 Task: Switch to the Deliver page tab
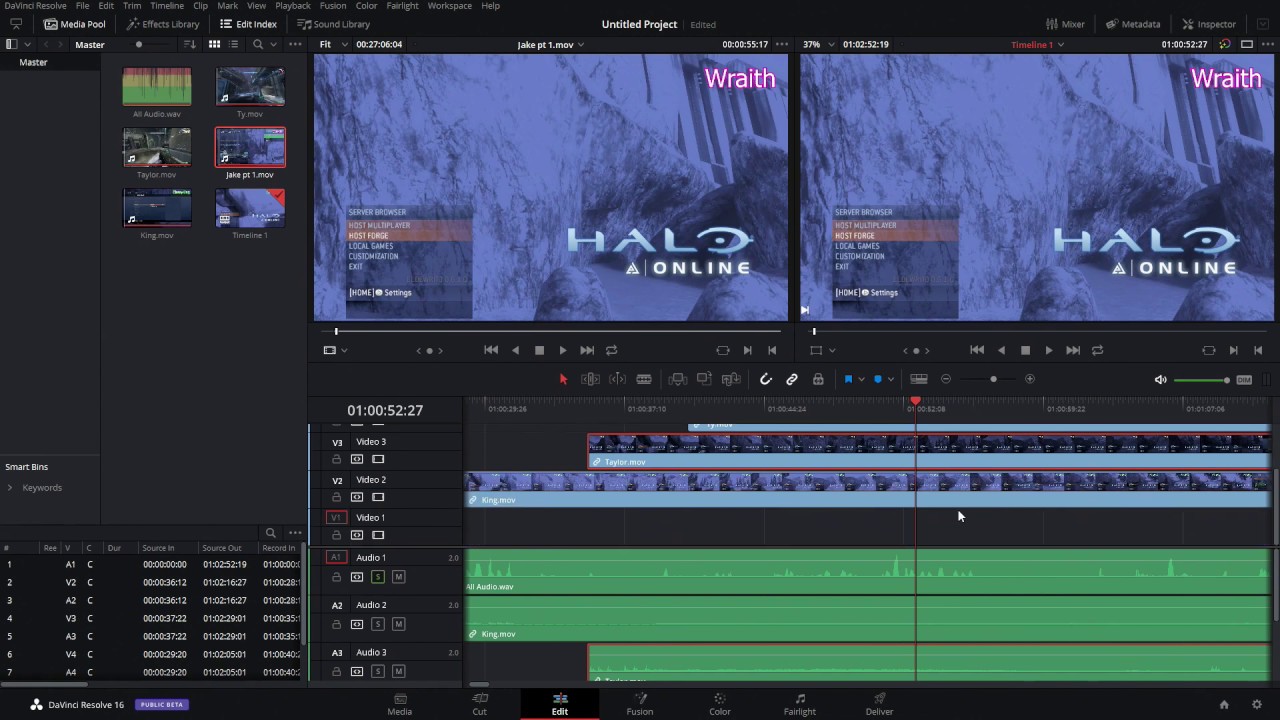tap(879, 704)
